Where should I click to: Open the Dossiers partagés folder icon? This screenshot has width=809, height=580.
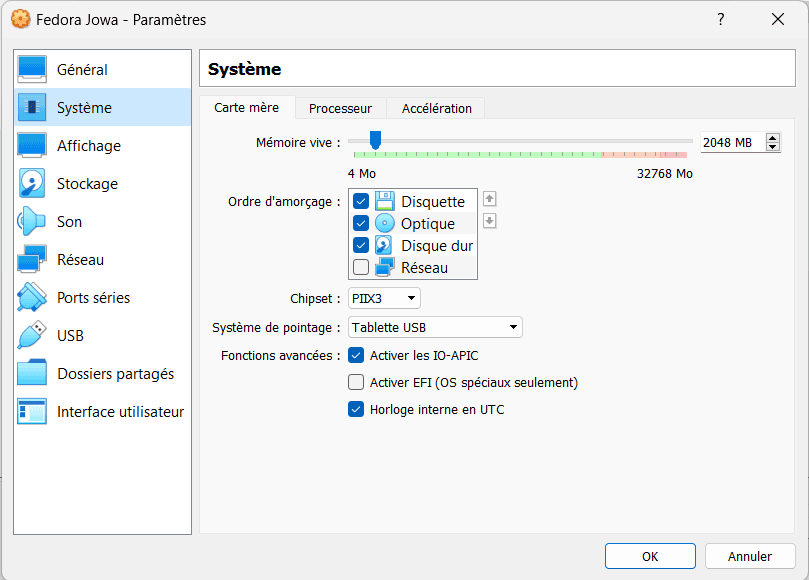coord(32,373)
